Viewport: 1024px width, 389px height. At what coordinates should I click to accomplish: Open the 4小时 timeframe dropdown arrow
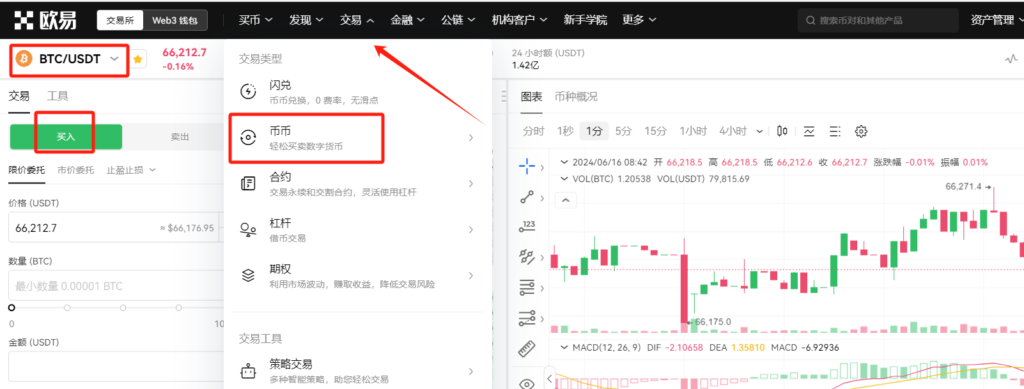[x=760, y=131]
